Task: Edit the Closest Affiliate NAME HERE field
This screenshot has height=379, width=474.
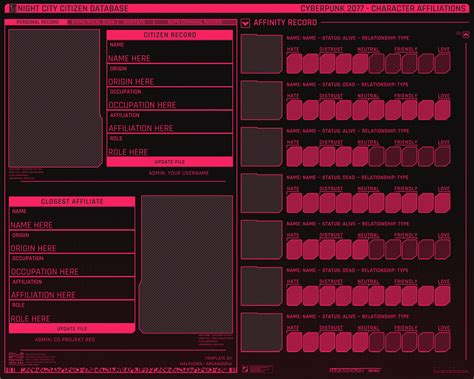Action: (x=72, y=219)
